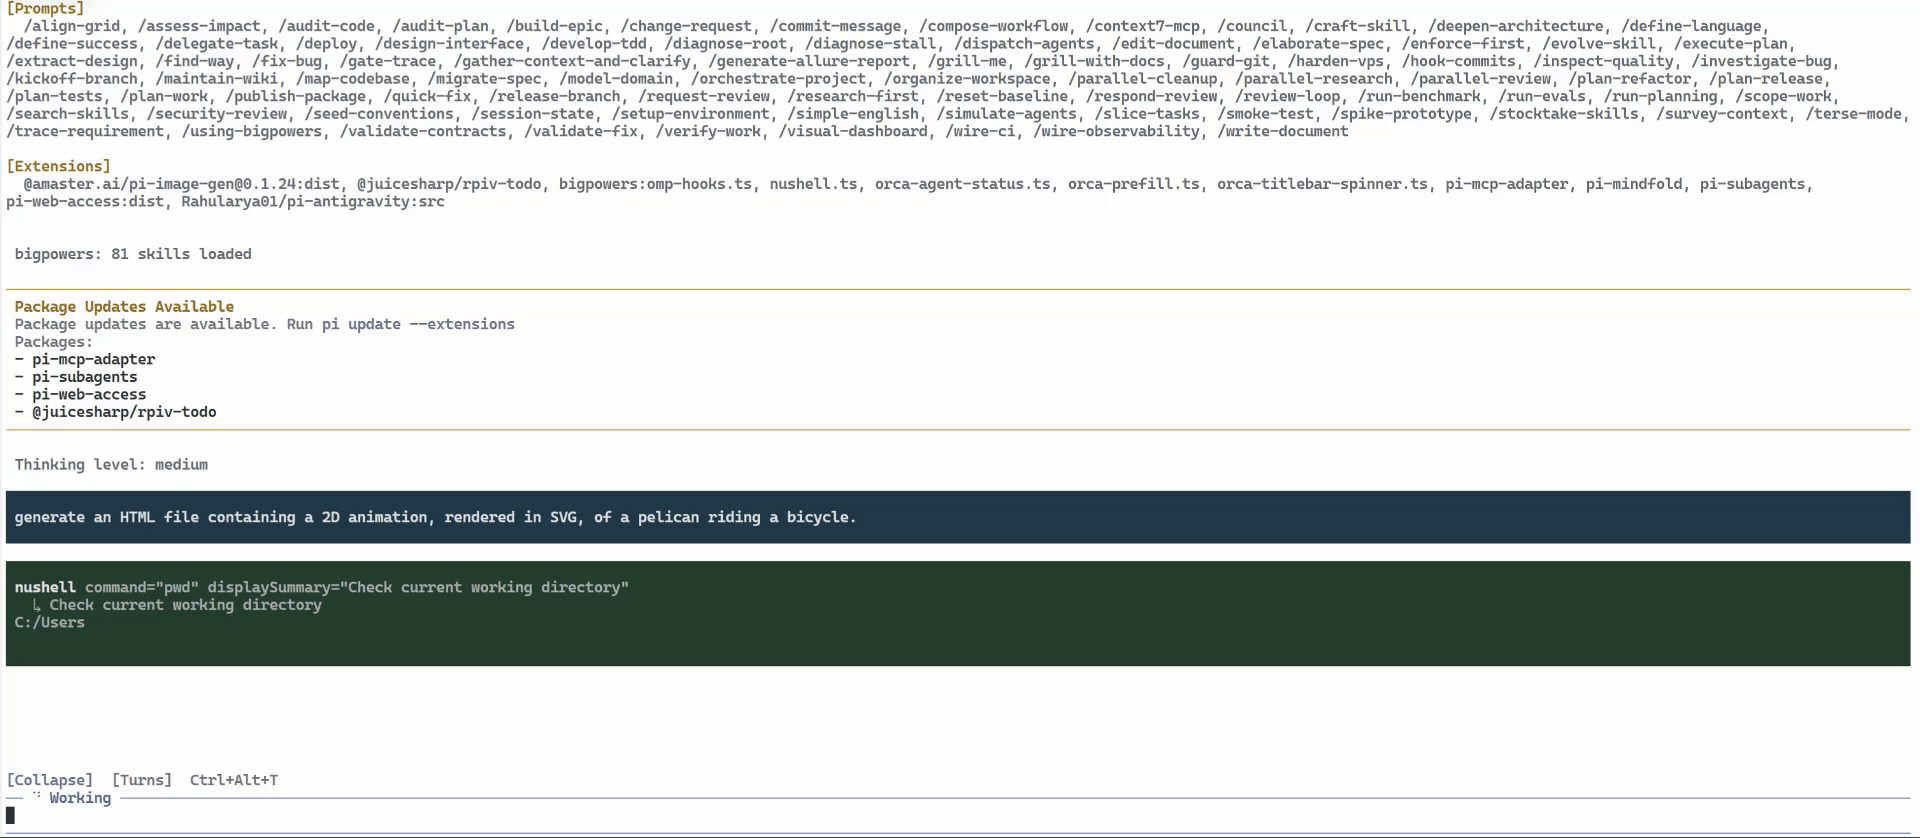Click the /write-document prompt name
Screen dimensions: 1920x838
point(1282,131)
